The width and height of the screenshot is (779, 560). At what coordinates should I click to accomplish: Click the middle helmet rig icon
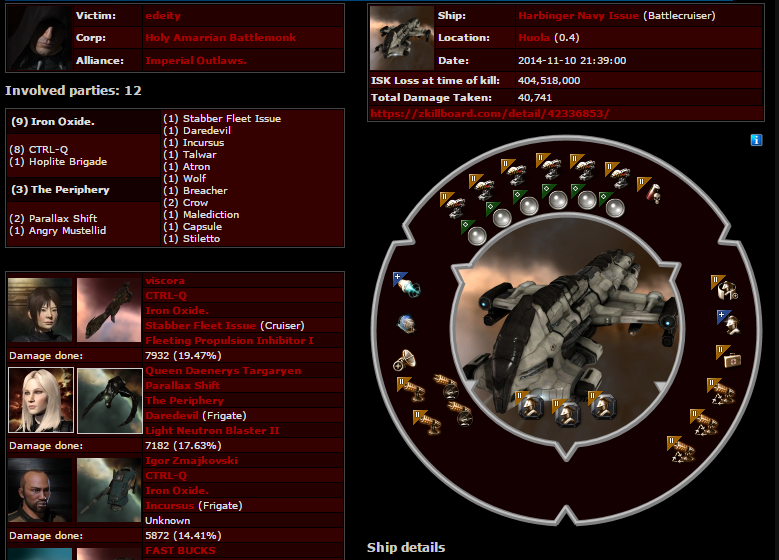tap(567, 414)
